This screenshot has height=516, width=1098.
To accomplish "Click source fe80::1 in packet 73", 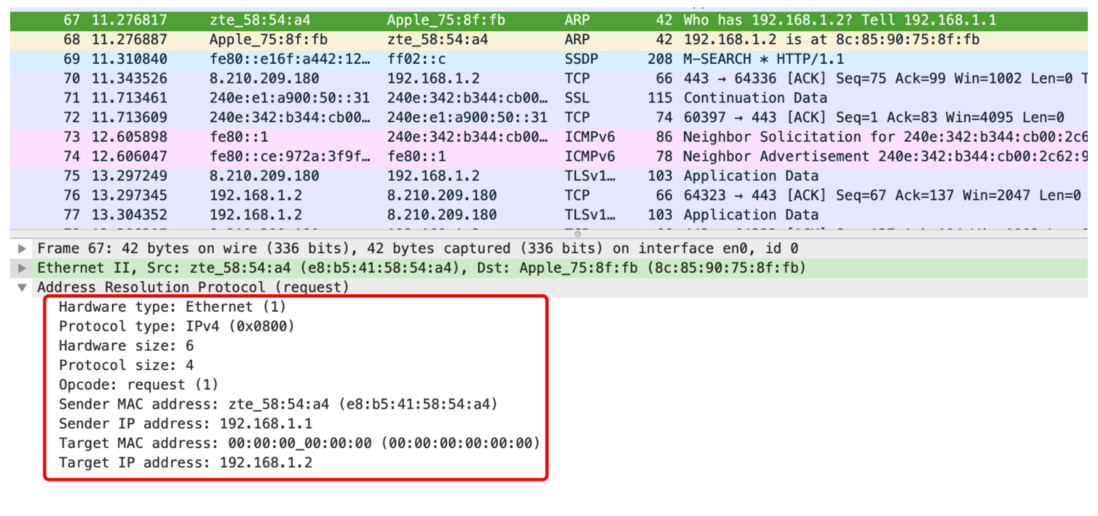I will tap(239, 137).
